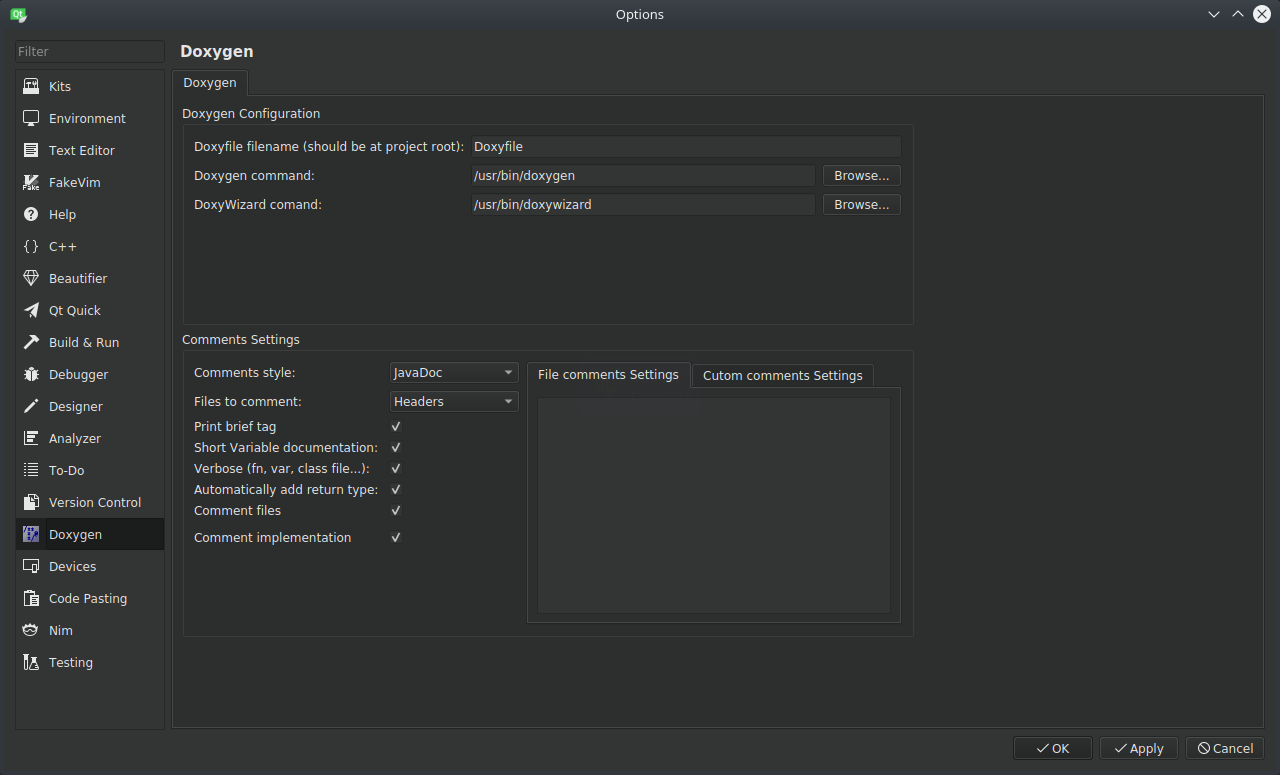Click the sidebar Filter search box
The image size is (1280, 775).
pos(89,52)
